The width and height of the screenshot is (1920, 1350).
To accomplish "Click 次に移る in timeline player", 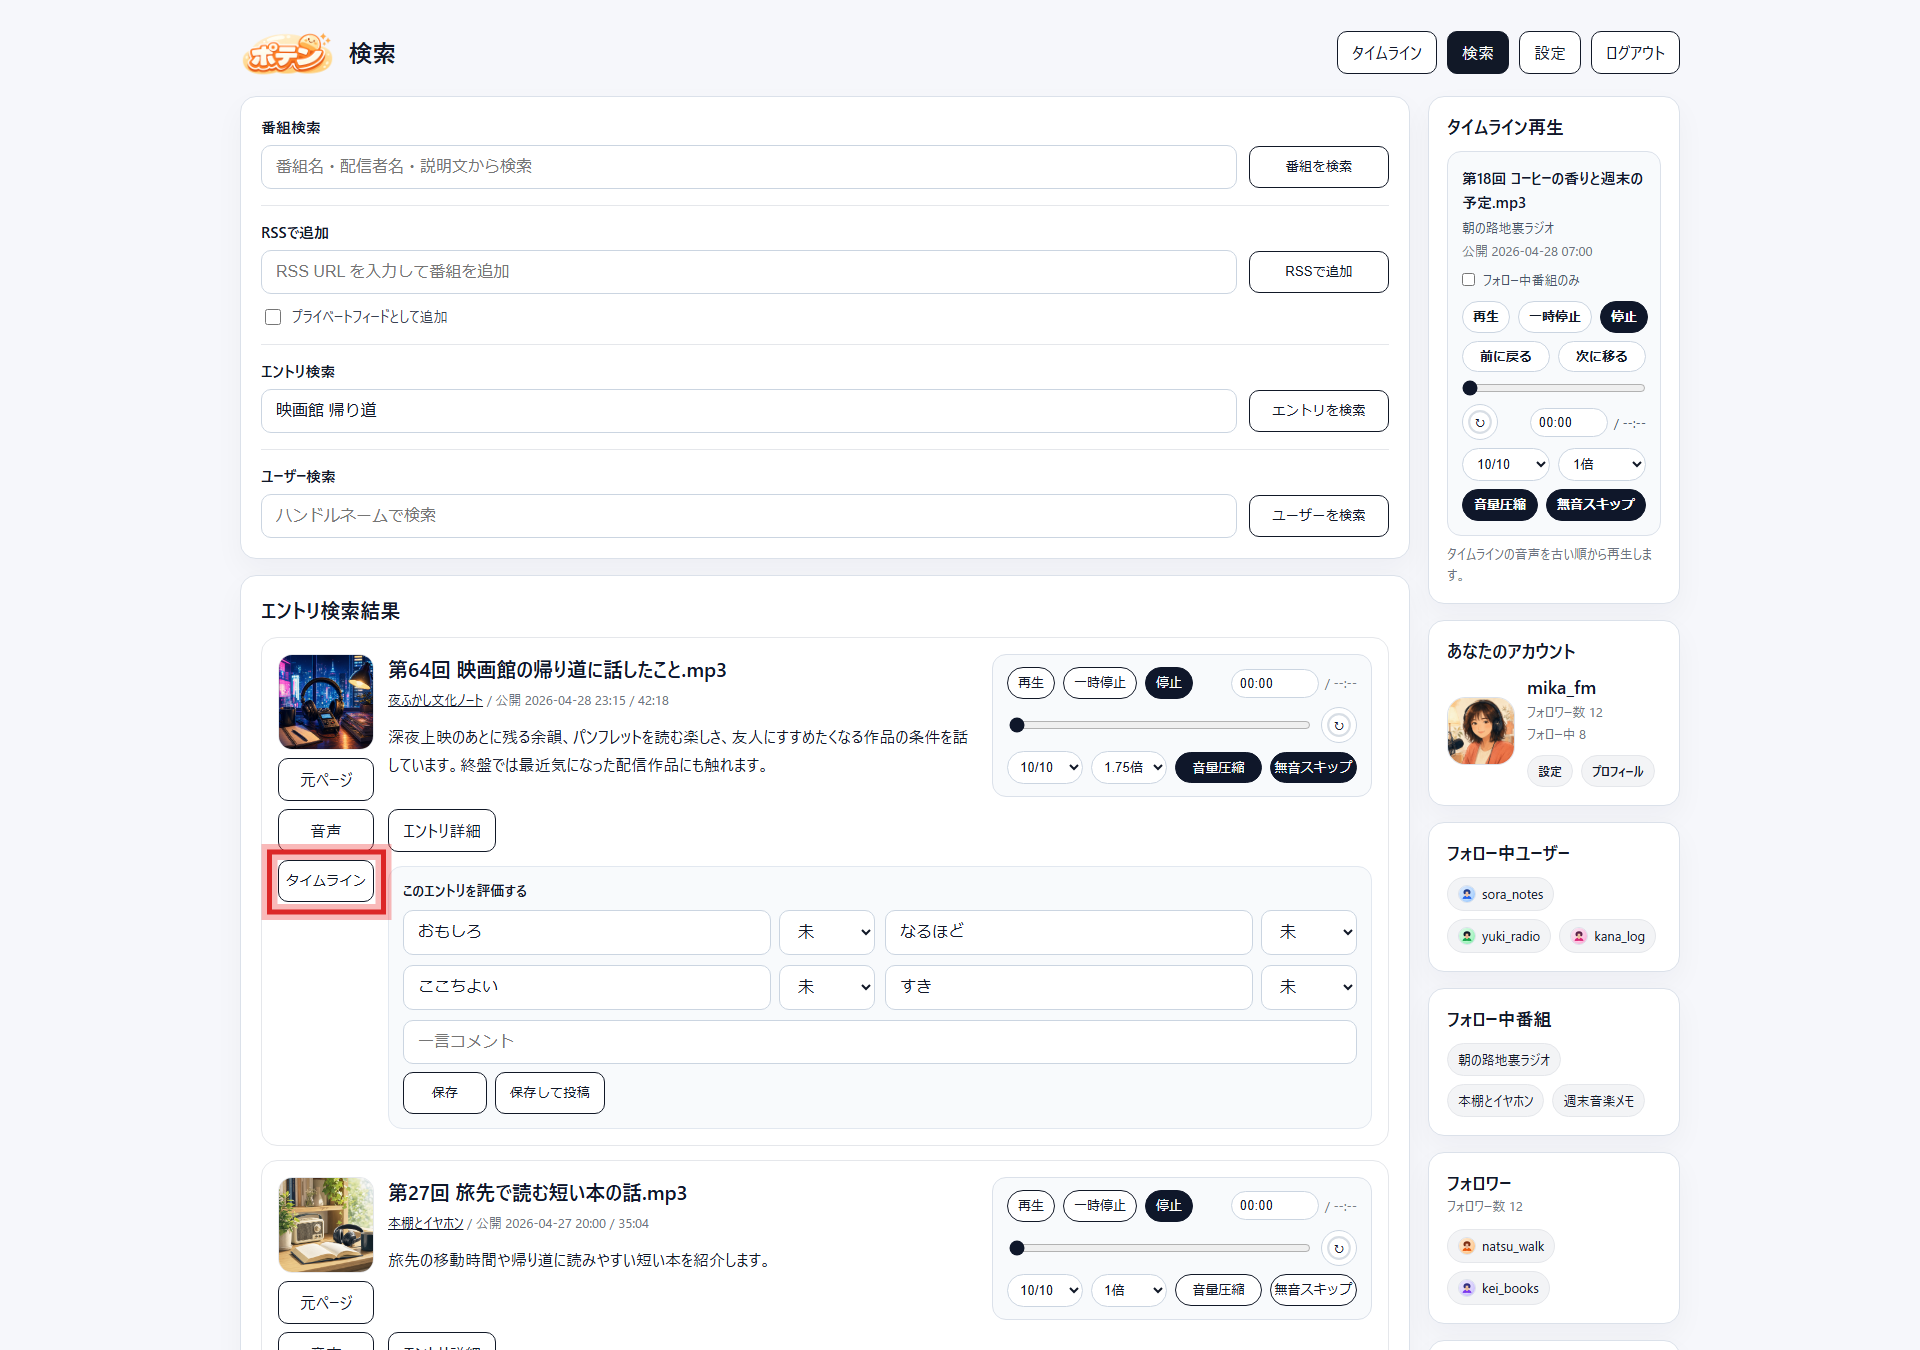I will [1602, 357].
